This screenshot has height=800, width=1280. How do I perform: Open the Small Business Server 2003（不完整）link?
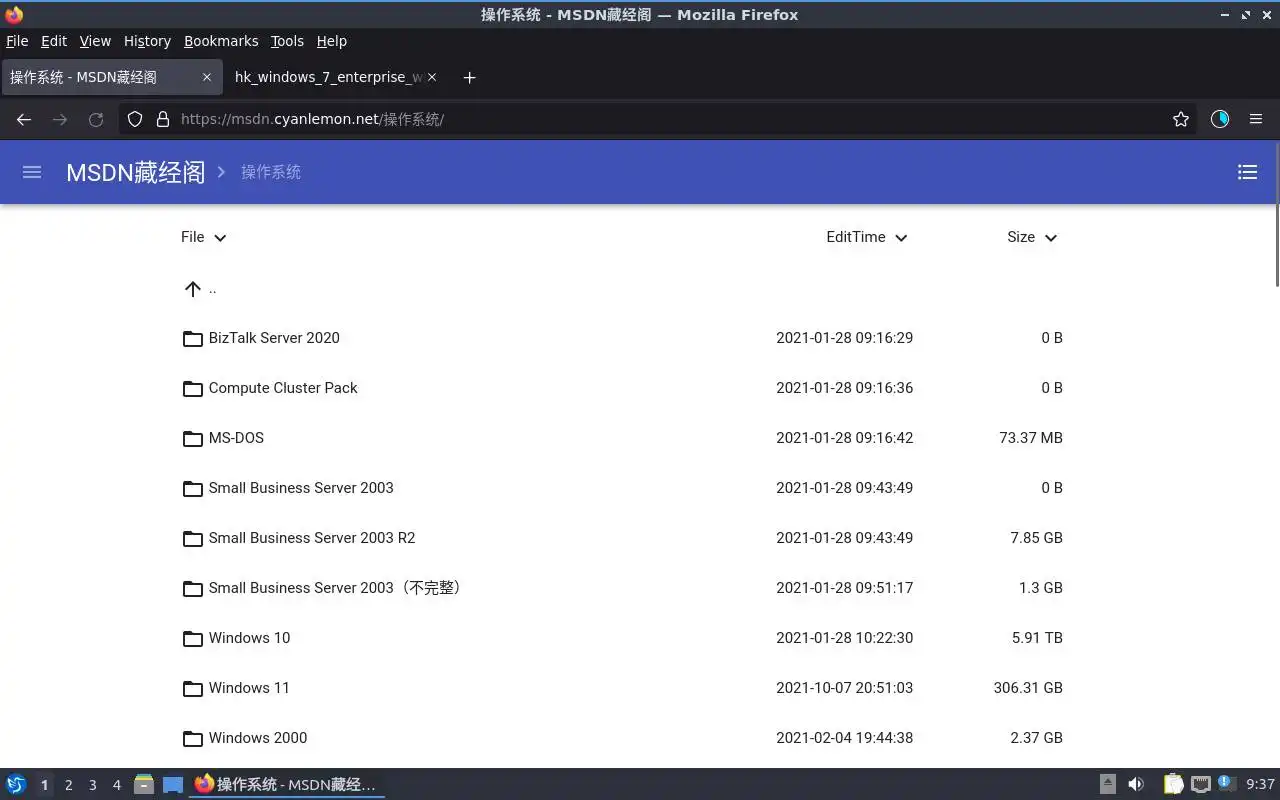(x=337, y=588)
